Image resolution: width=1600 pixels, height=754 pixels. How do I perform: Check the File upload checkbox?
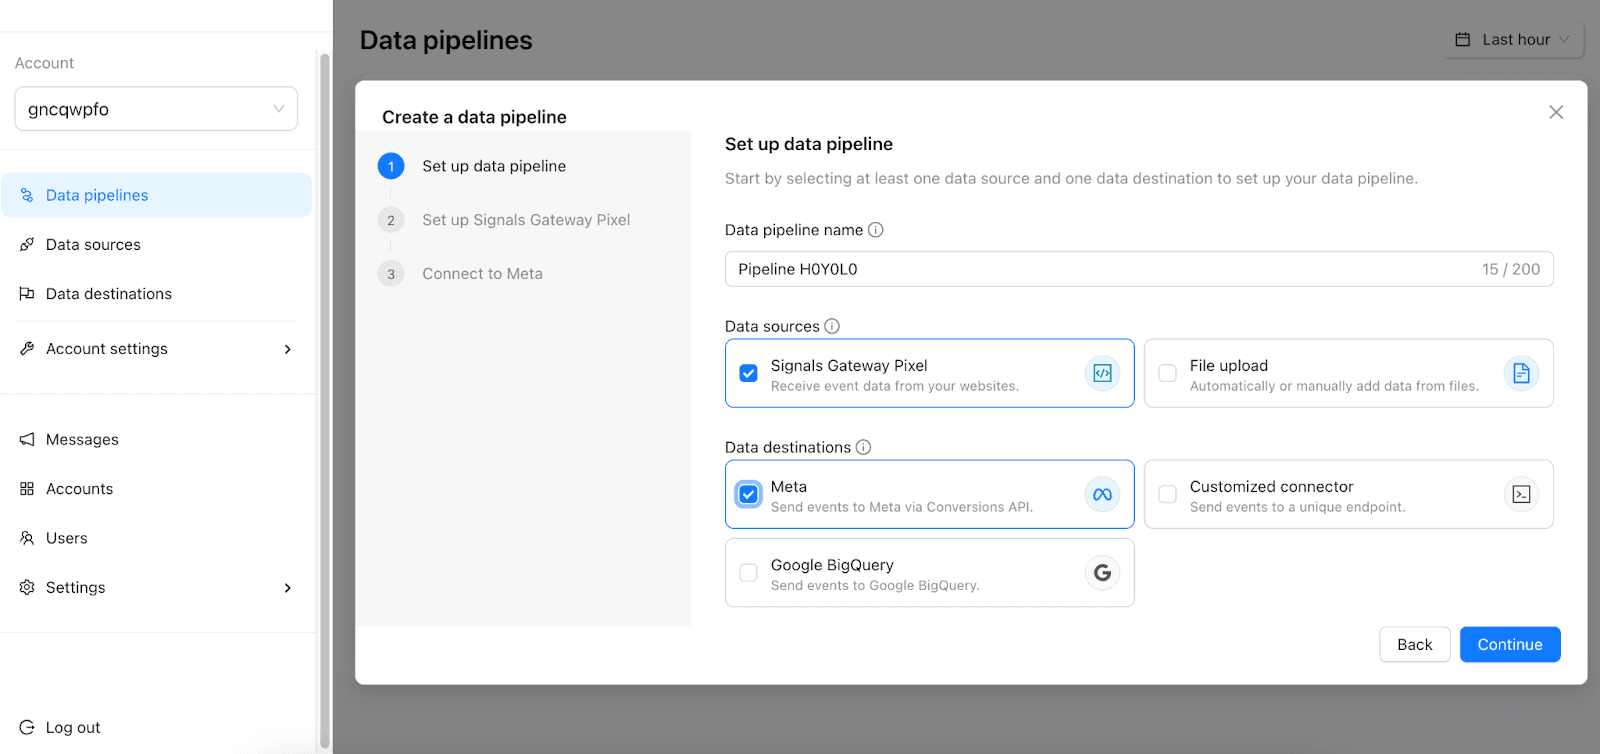click(x=1167, y=373)
